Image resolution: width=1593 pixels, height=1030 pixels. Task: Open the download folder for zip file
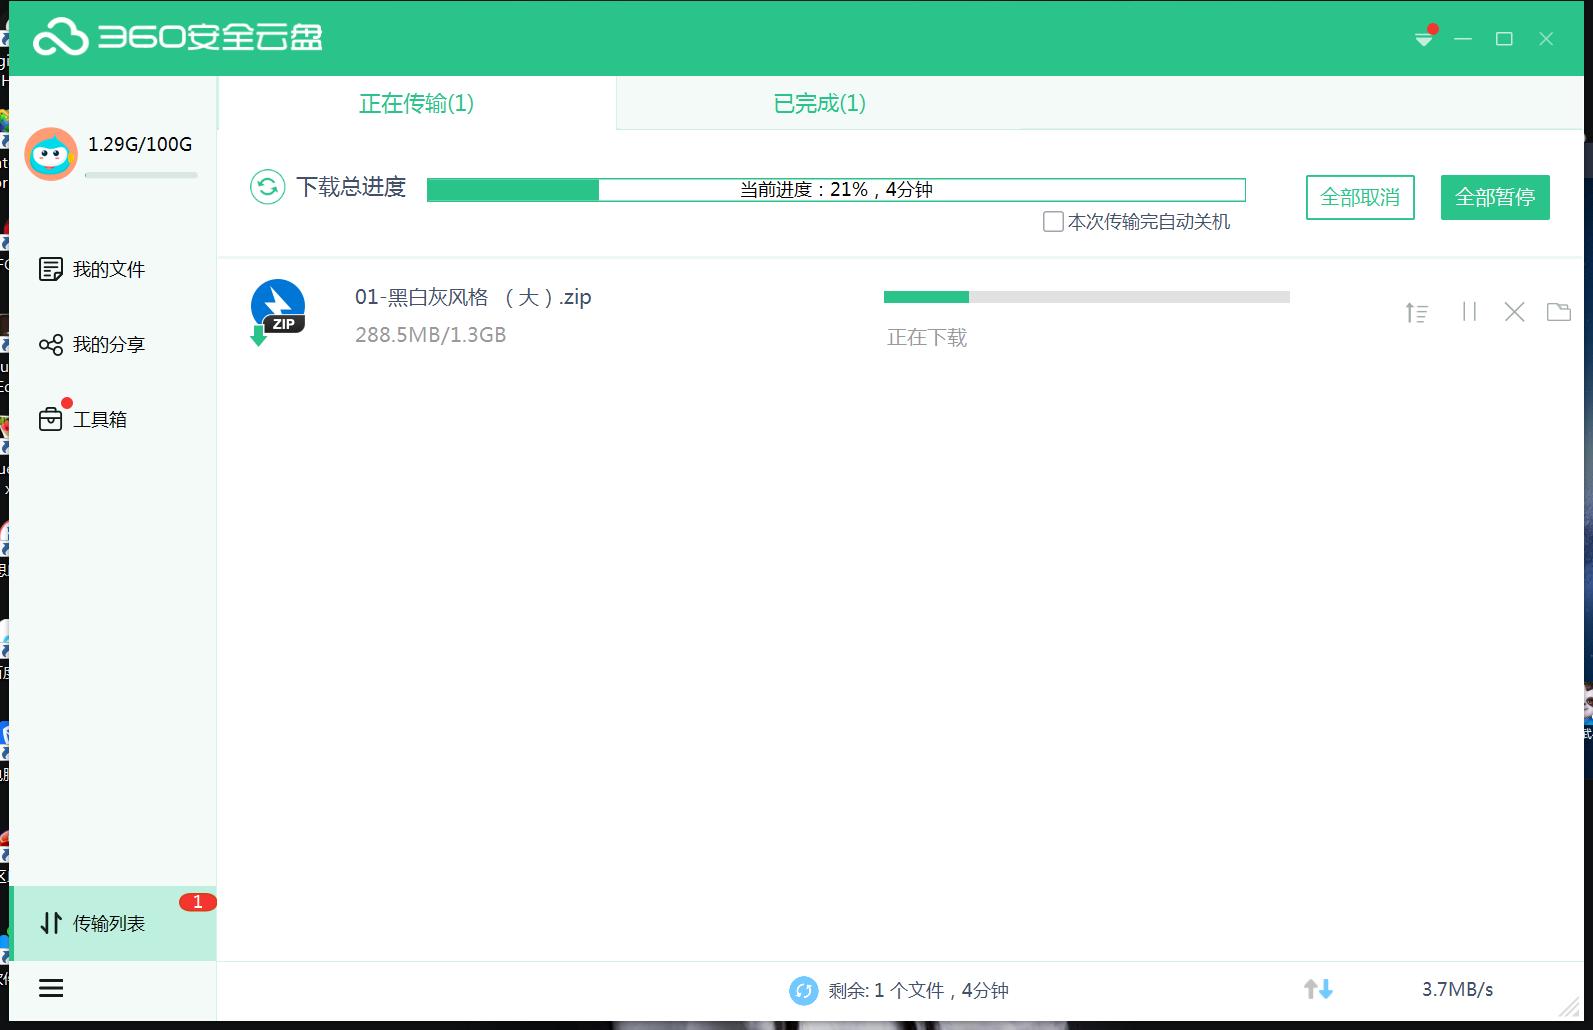(x=1558, y=312)
